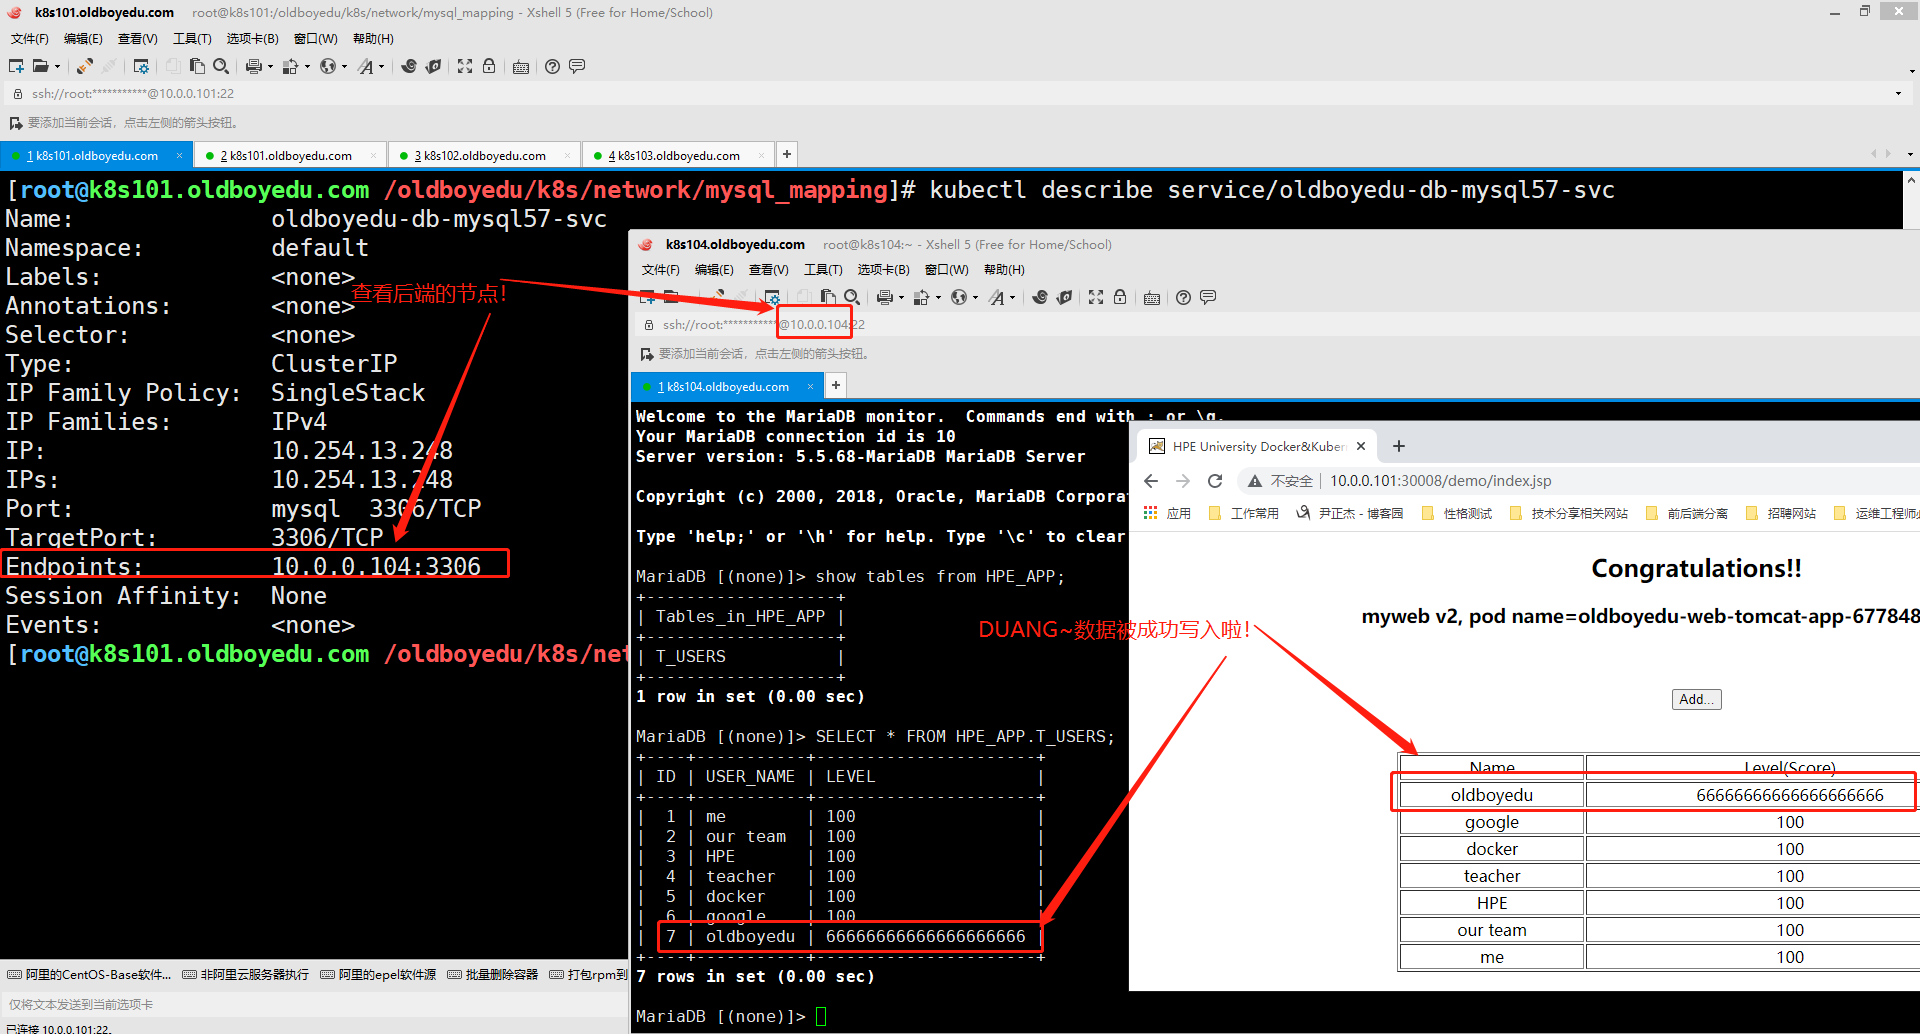Reload the browser page

pos(1215,481)
